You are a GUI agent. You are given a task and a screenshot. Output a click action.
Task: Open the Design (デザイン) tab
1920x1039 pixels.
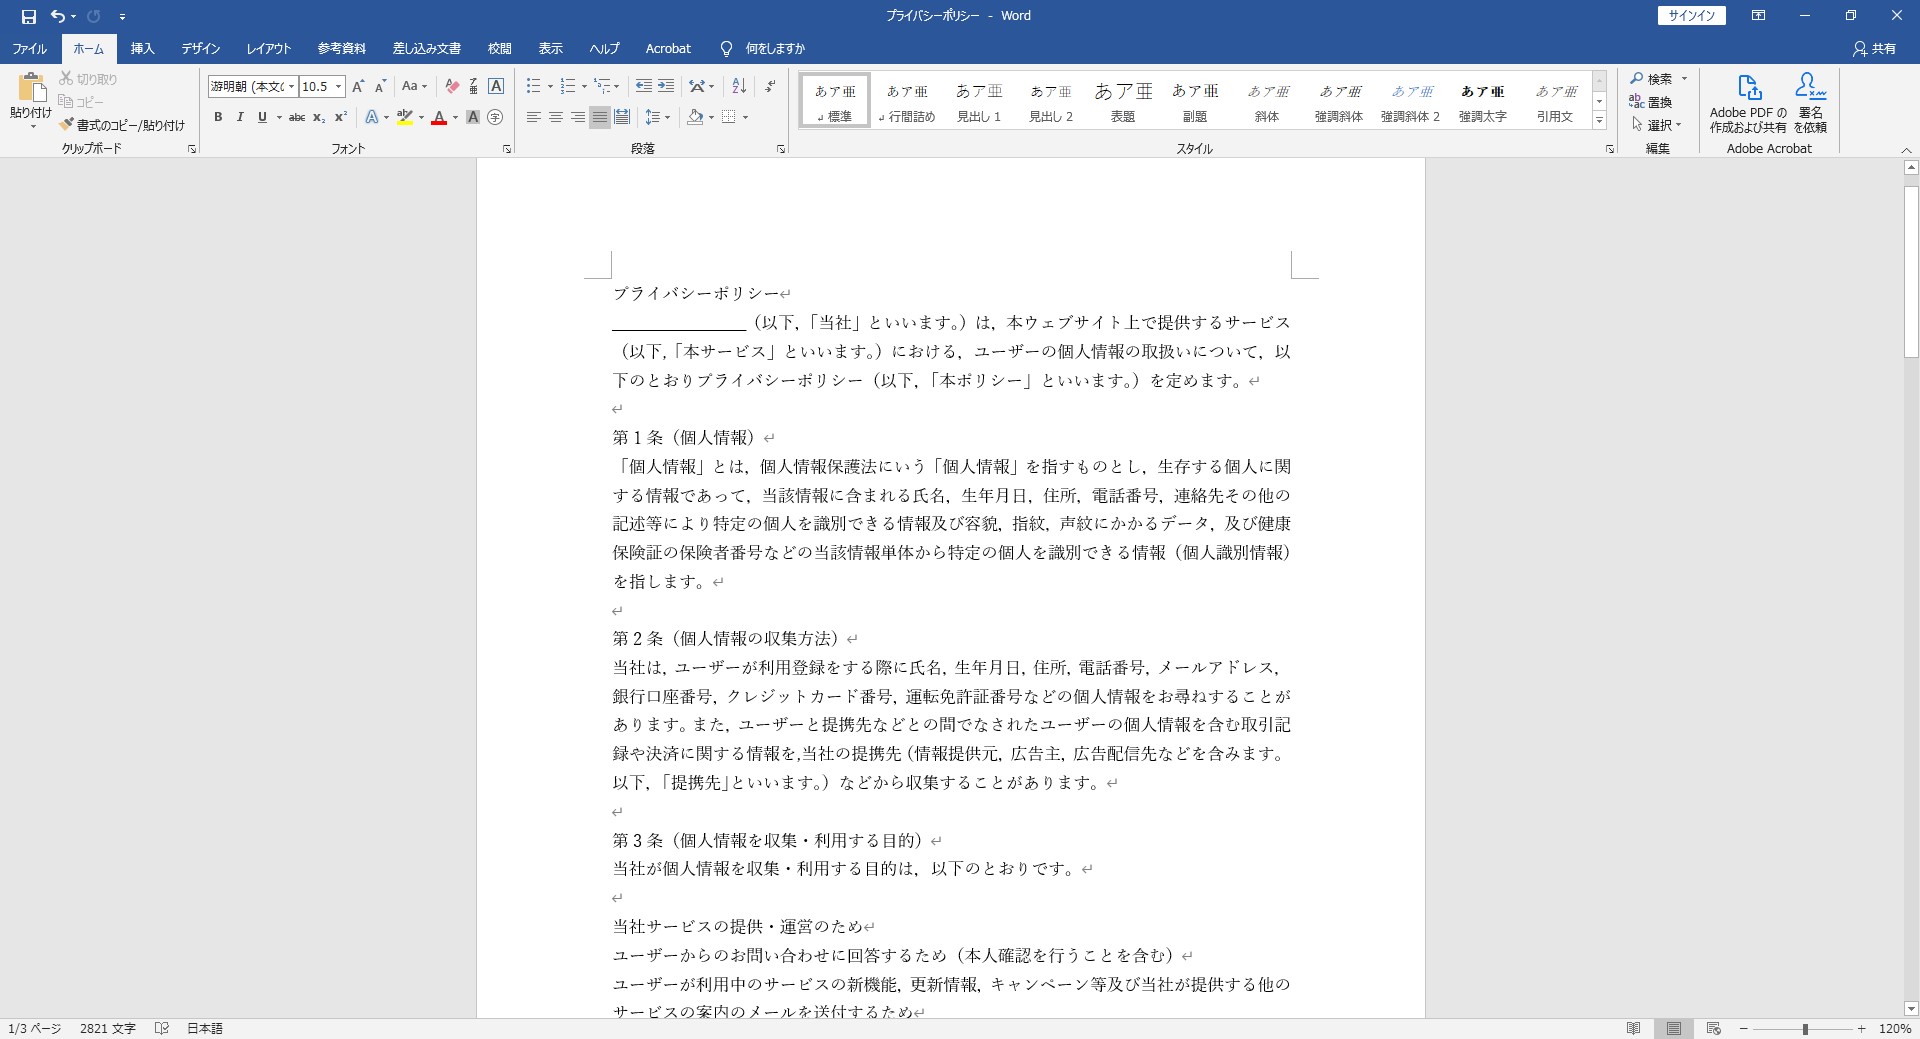click(x=200, y=48)
